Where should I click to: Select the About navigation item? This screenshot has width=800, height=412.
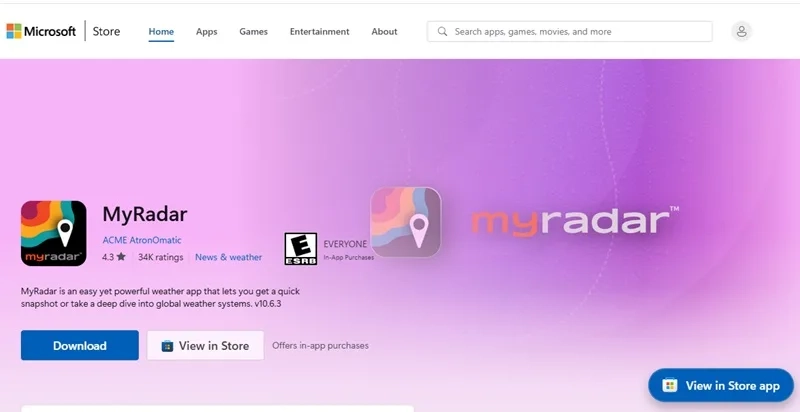coord(384,32)
